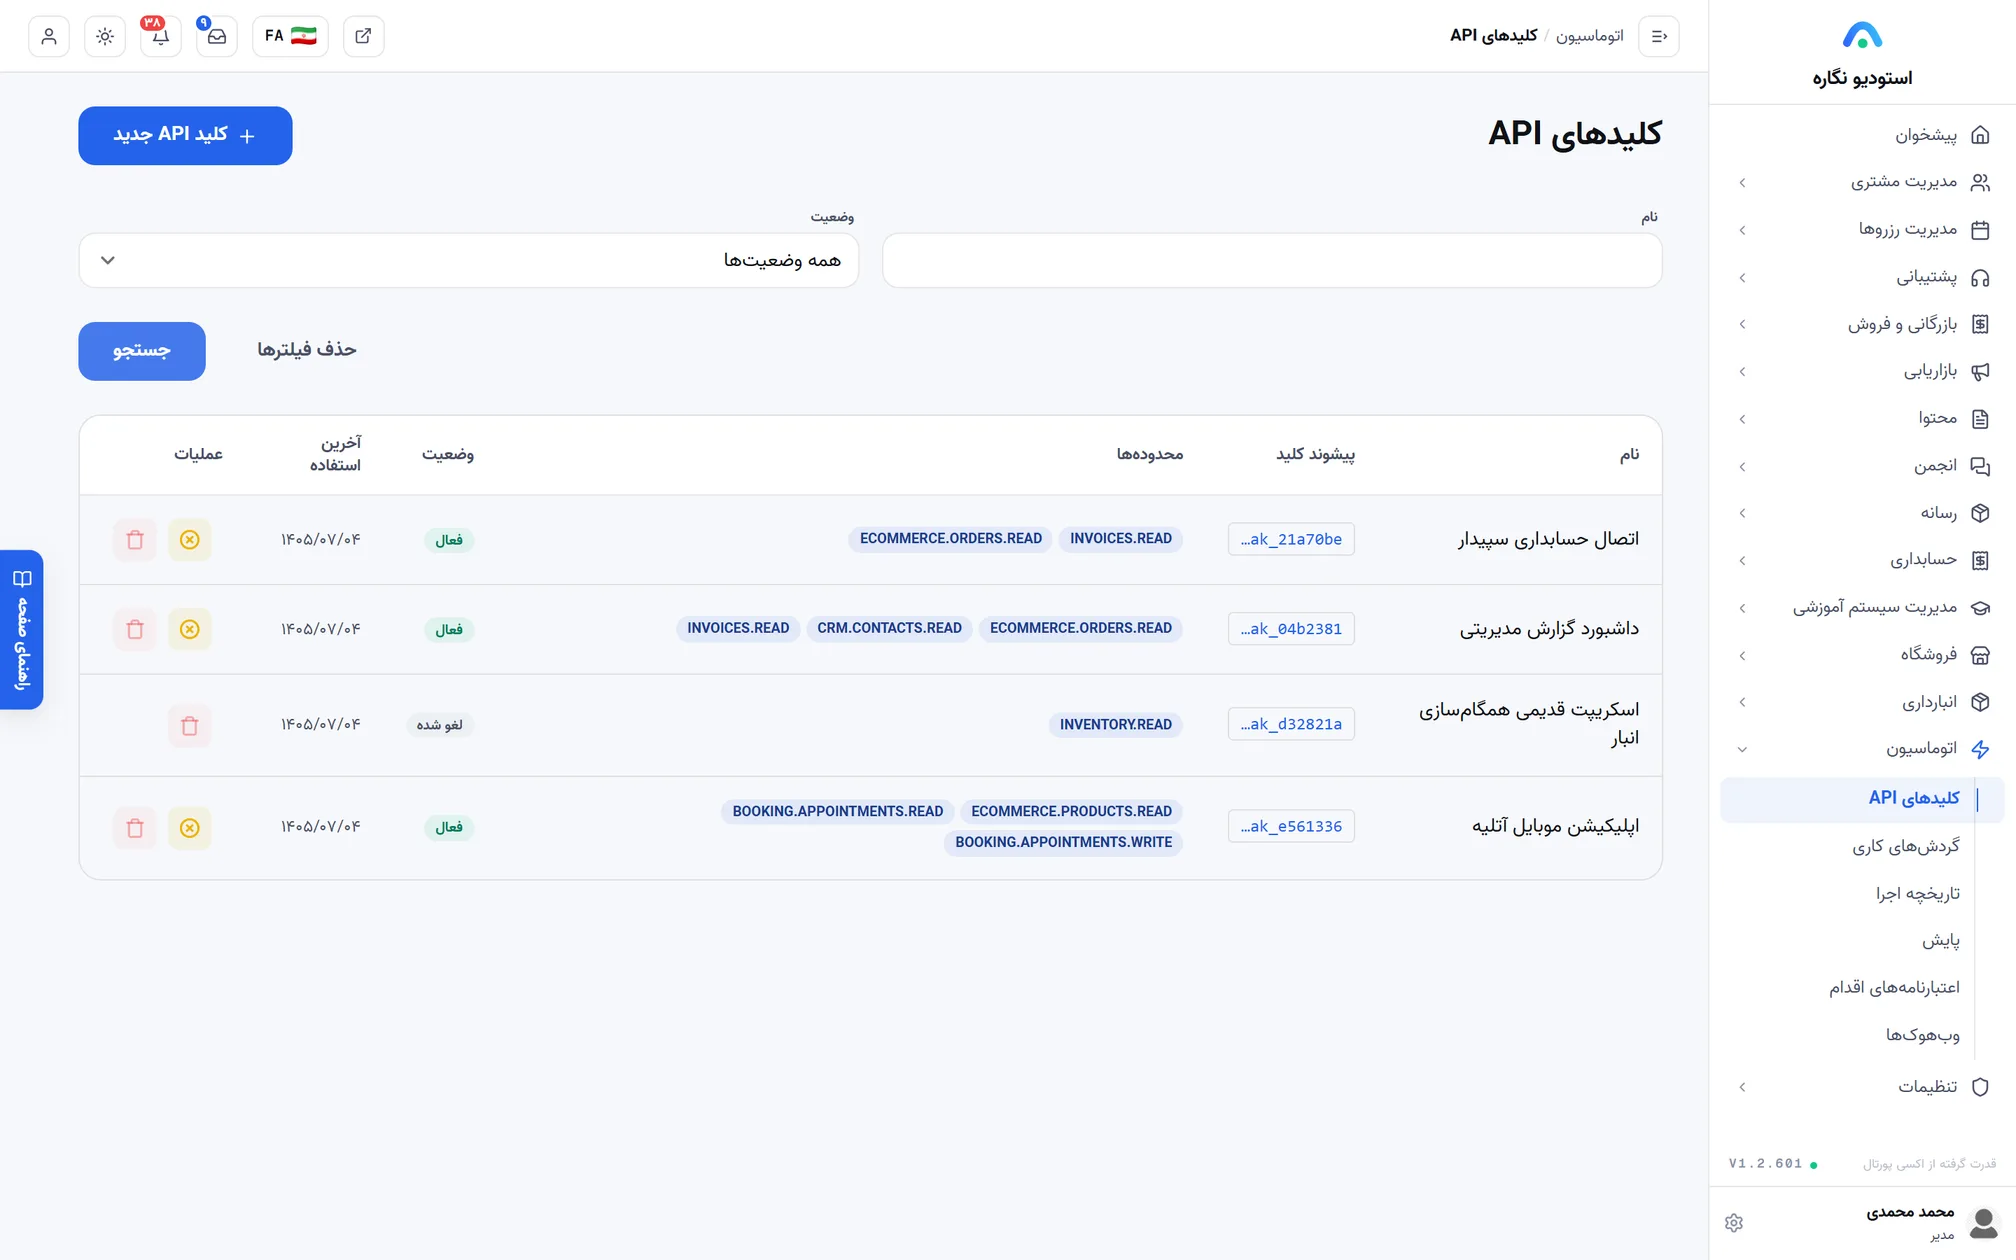
Task: Revoke the اپلیکیشن موبایل آتلیه key
Action: pyautogui.click(x=190, y=828)
